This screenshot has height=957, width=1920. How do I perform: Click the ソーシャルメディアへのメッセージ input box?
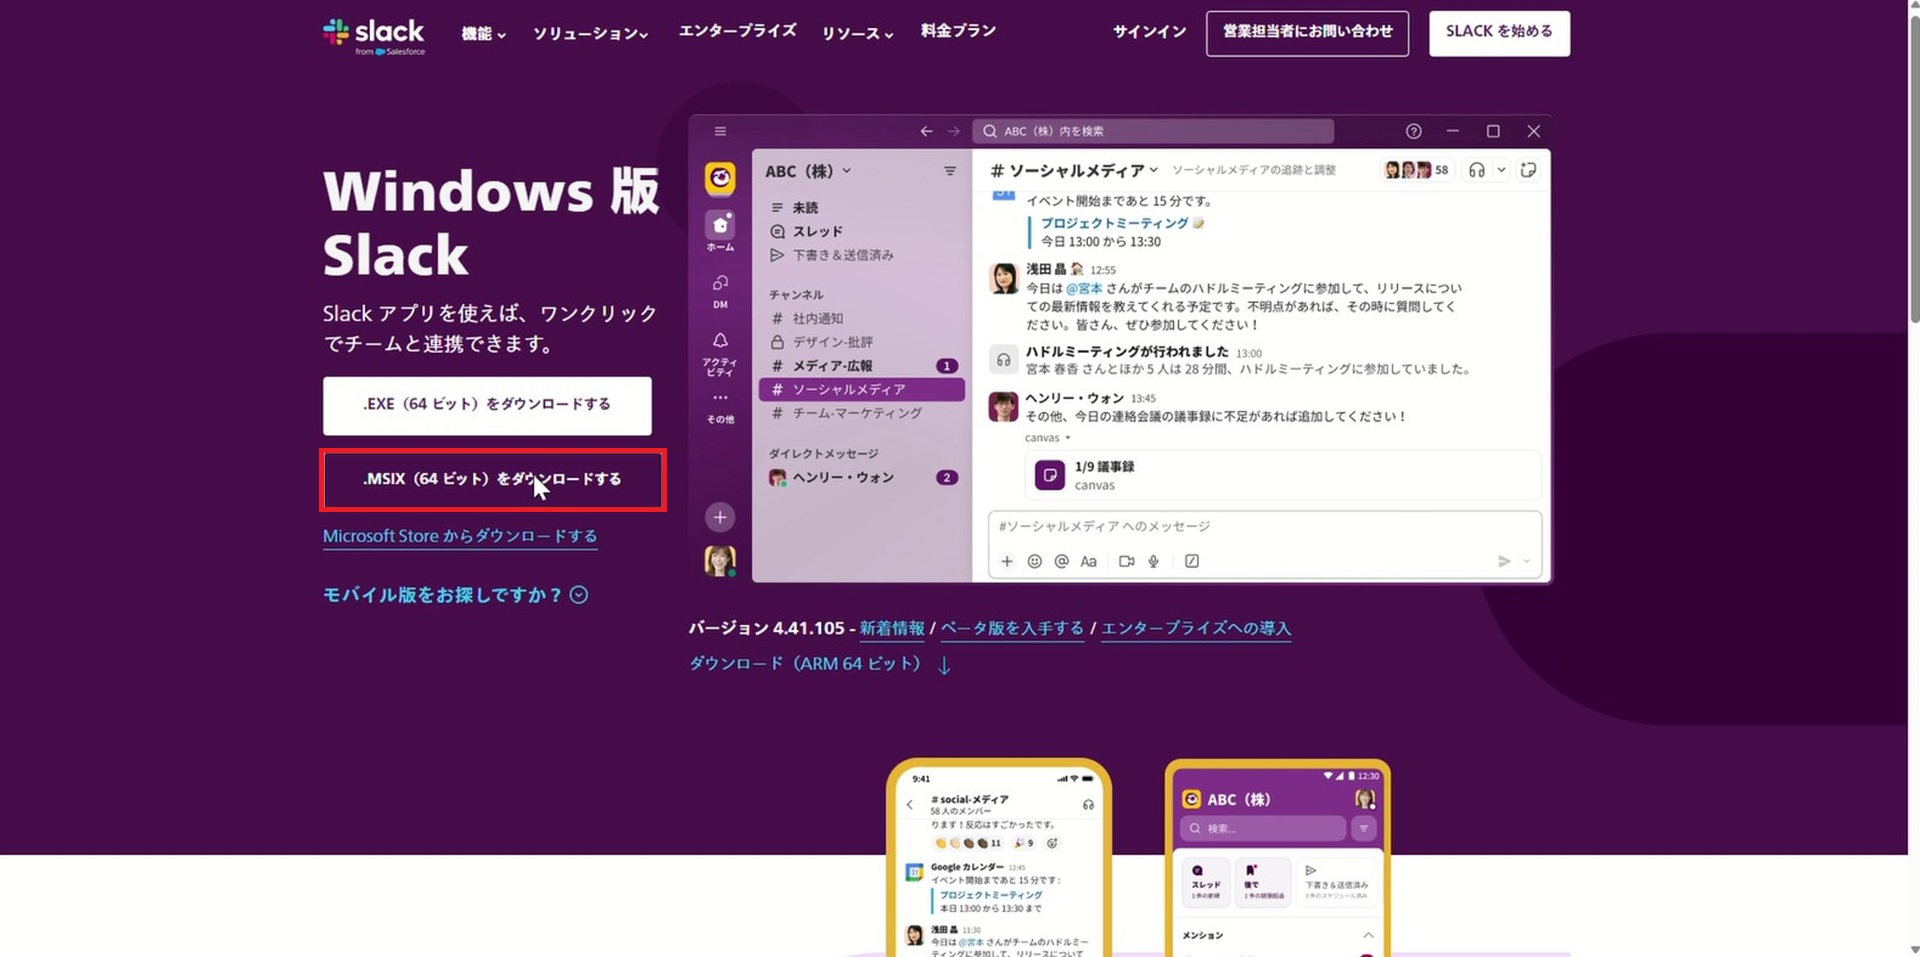(x=1265, y=527)
